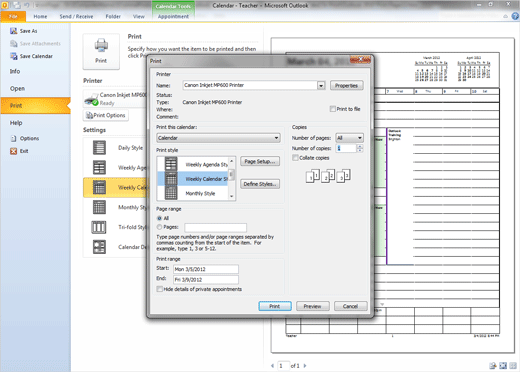This screenshot has height=372, width=520.
Task: Click Actual Size preview icon bottom right
Action: [x=493, y=366]
